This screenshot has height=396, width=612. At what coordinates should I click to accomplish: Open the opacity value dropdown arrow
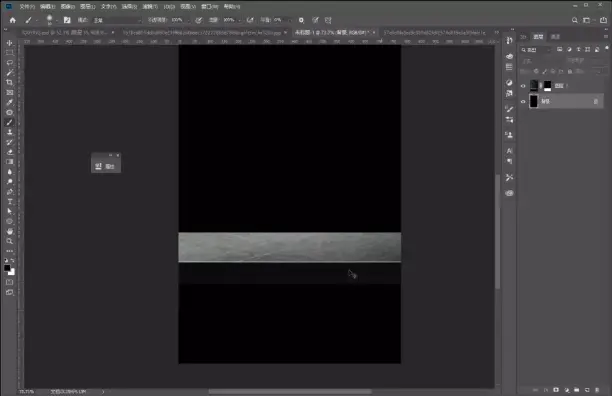coord(189,20)
